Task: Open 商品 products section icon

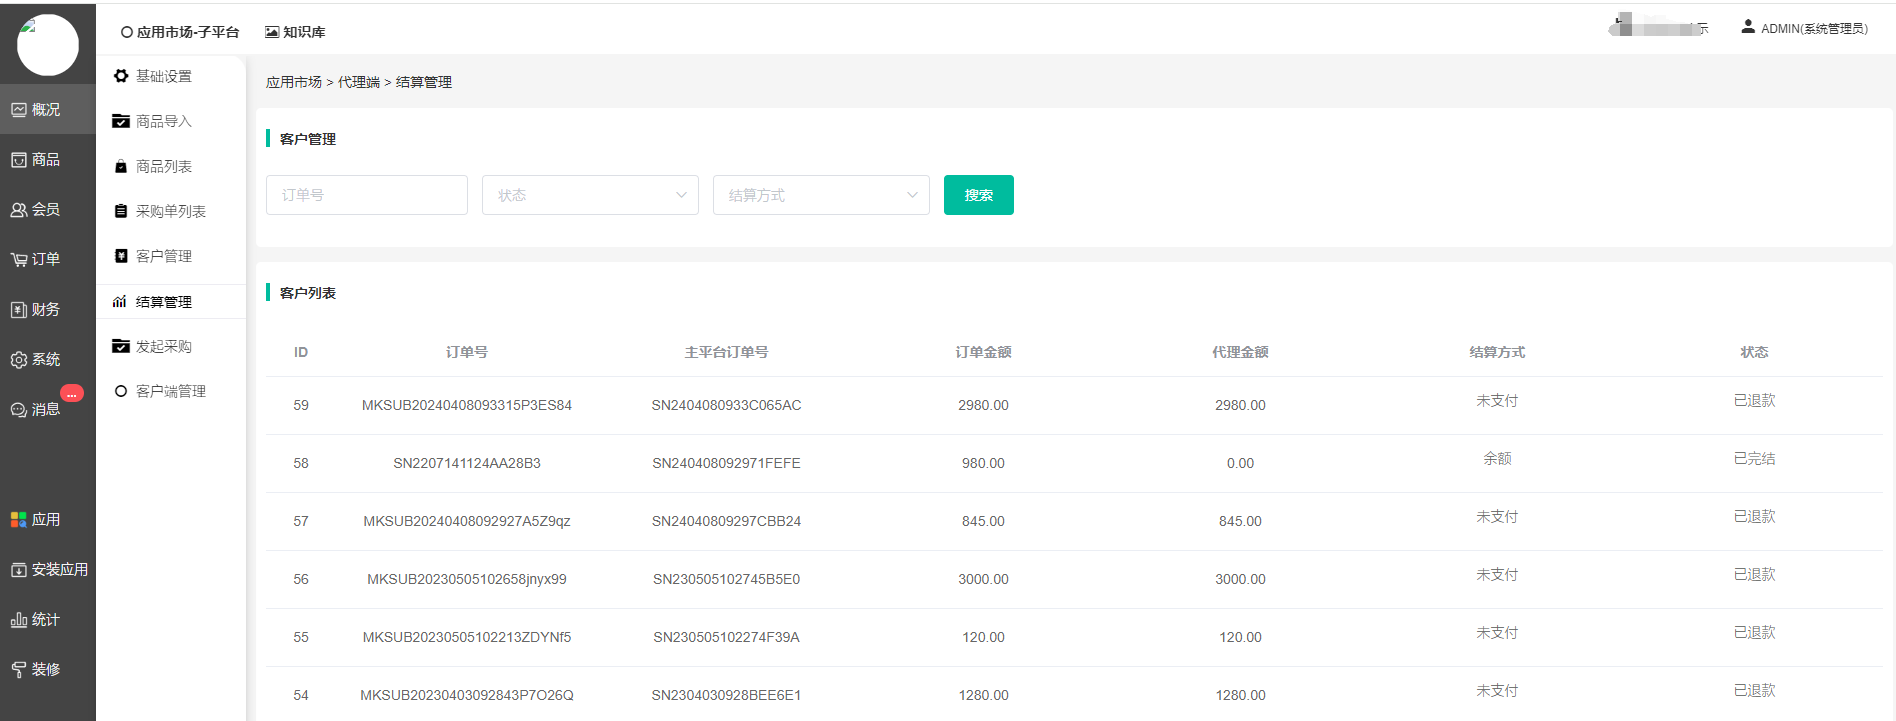Action: tap(19, 160)
